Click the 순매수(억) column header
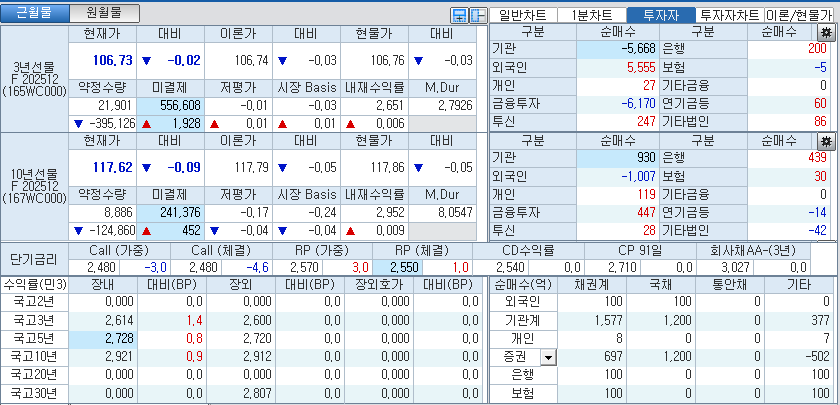The height and width of the screenshot is (405, 840). (519, 284)
